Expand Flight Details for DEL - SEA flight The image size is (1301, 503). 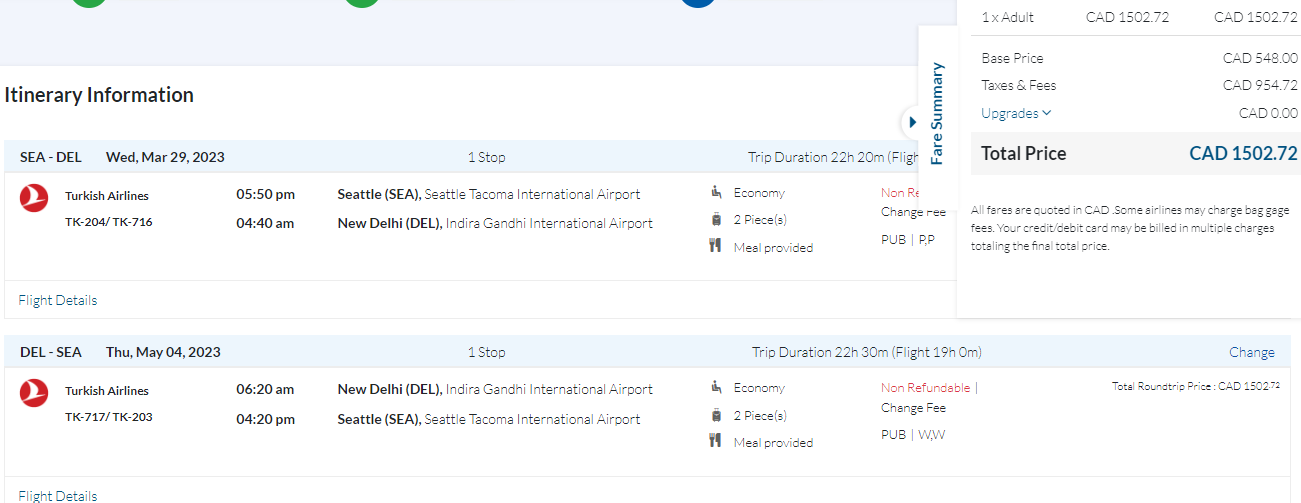point(58,496)
